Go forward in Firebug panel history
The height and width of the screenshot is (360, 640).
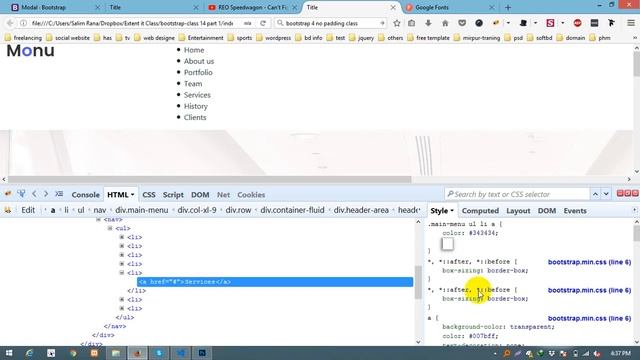pos(46,194)
